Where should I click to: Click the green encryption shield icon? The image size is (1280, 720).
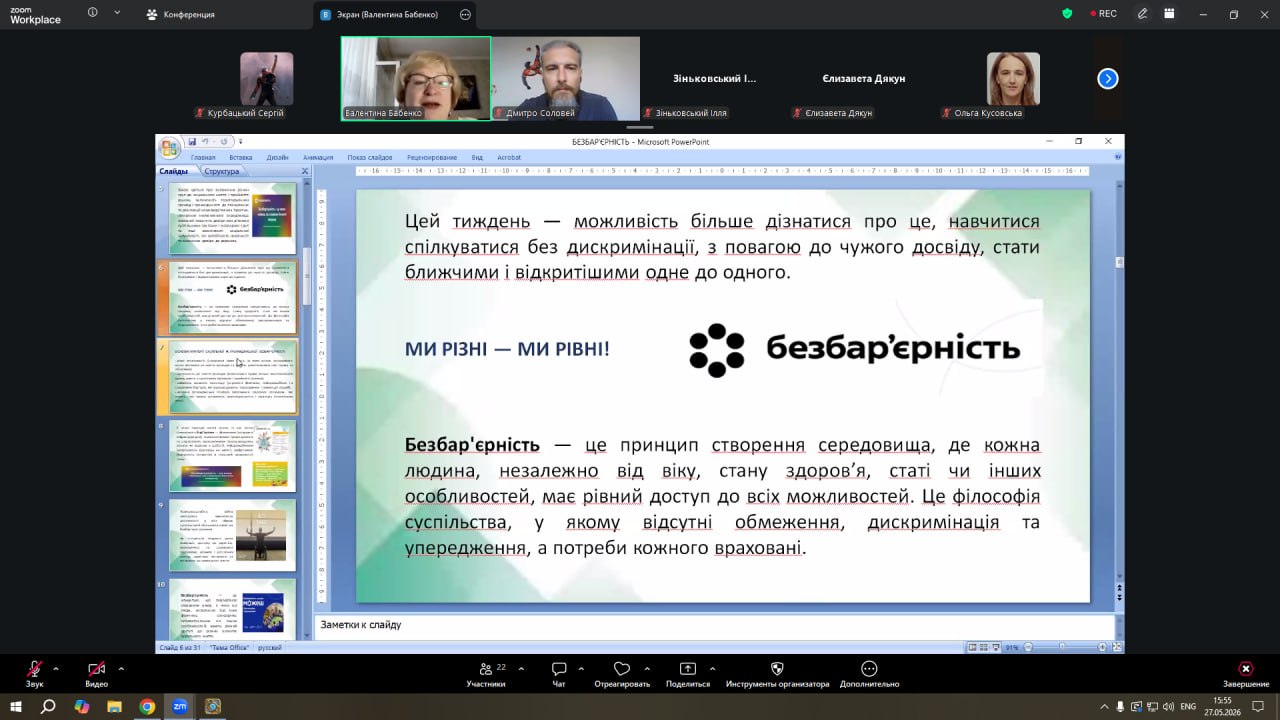[1068, 14]
